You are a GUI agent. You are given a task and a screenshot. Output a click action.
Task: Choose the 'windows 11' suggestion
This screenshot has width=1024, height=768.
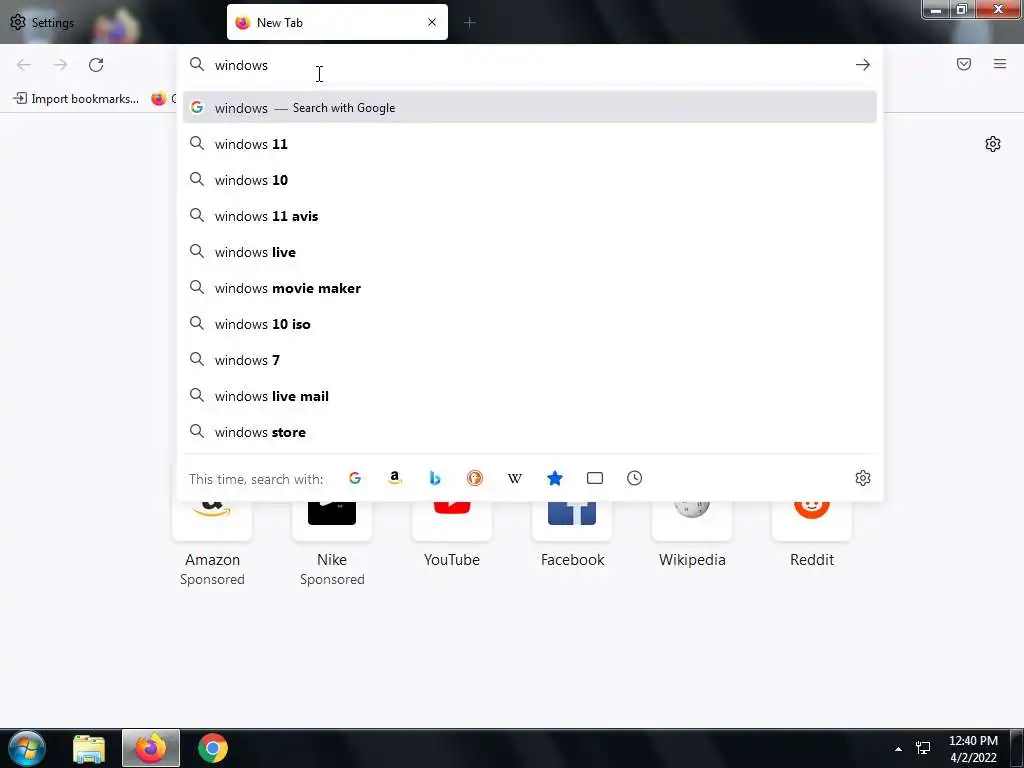530,144
